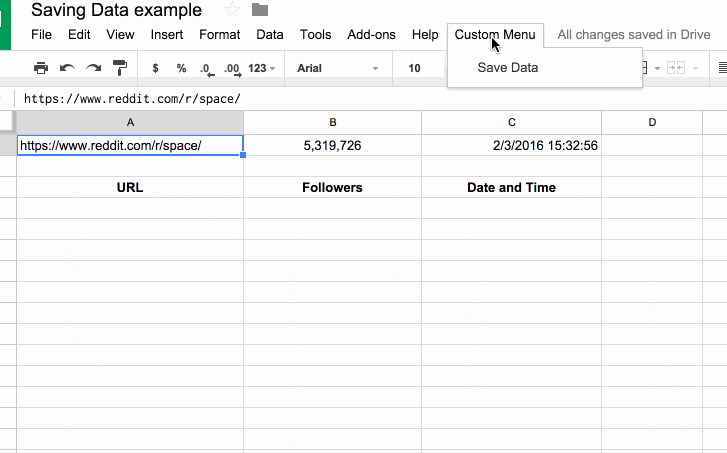Click the cell with 2/3/2016 15:32:56
Screen dimensions: 727x453
point(511,146)
